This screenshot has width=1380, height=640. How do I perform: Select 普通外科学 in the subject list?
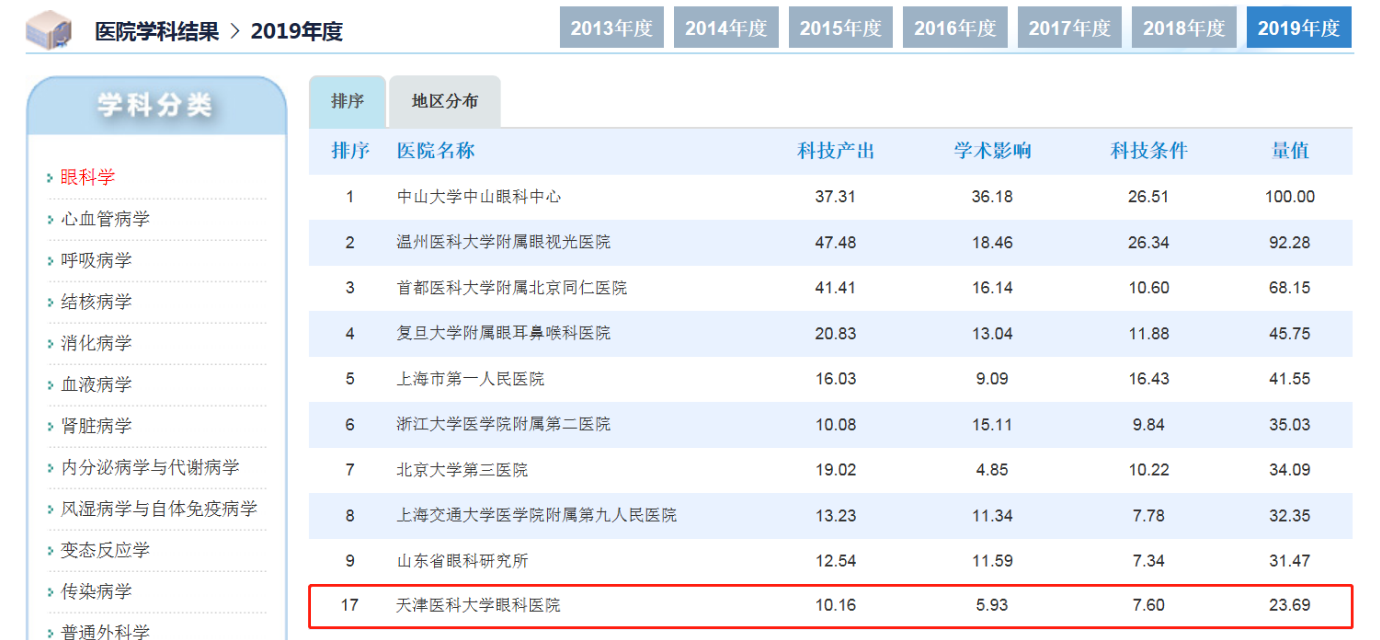(105, 631)
